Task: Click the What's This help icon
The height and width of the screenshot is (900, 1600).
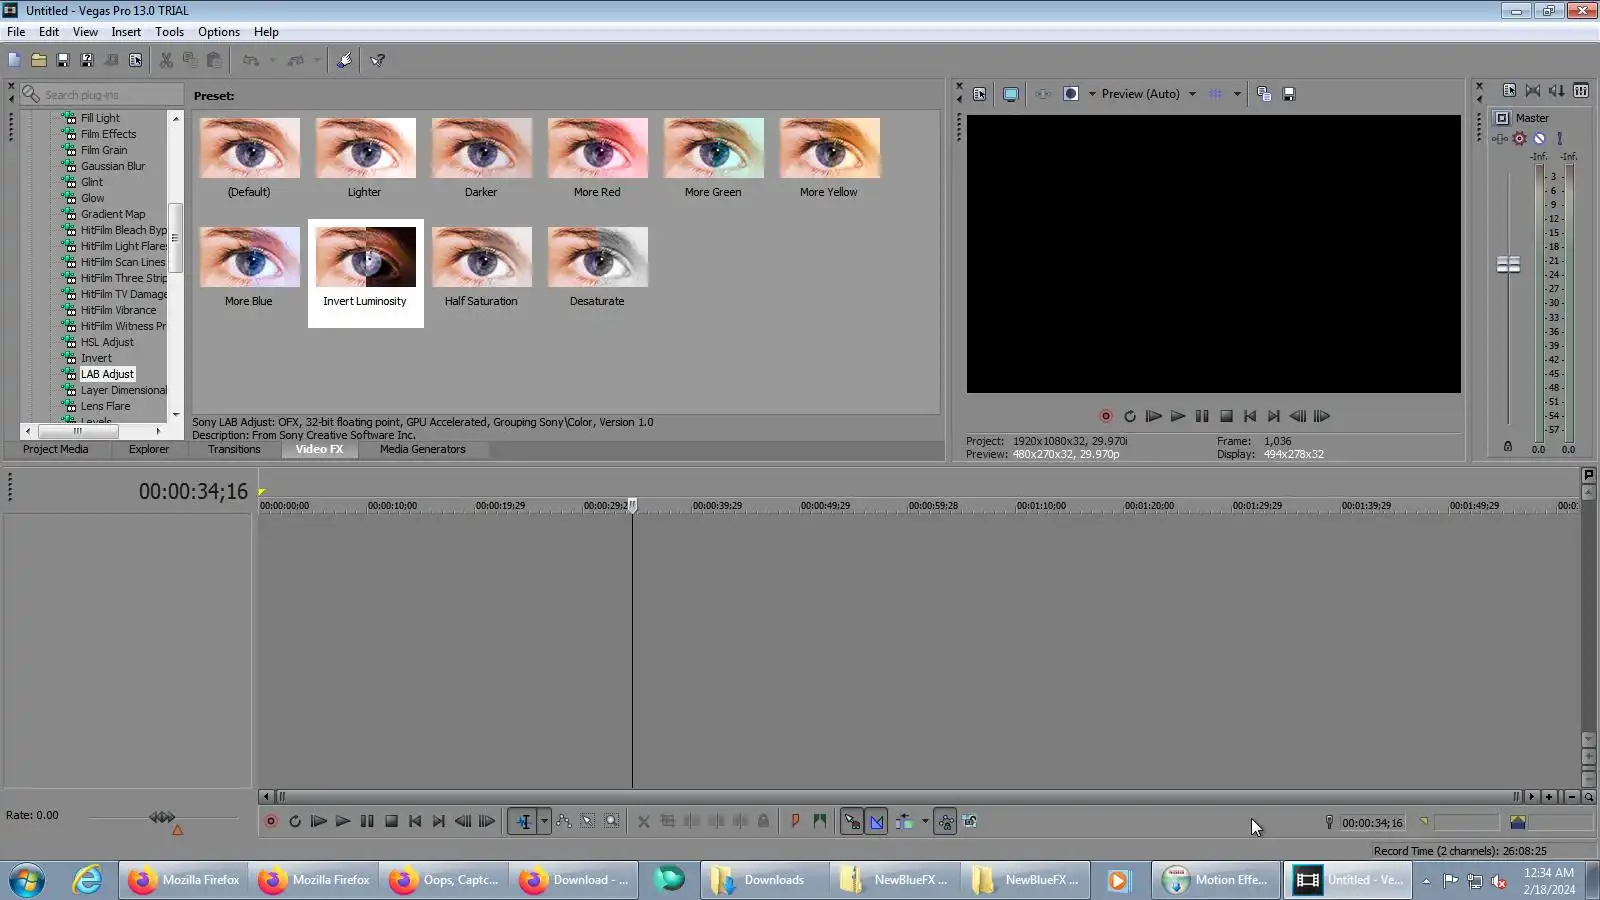Action: tap(378, 60)
